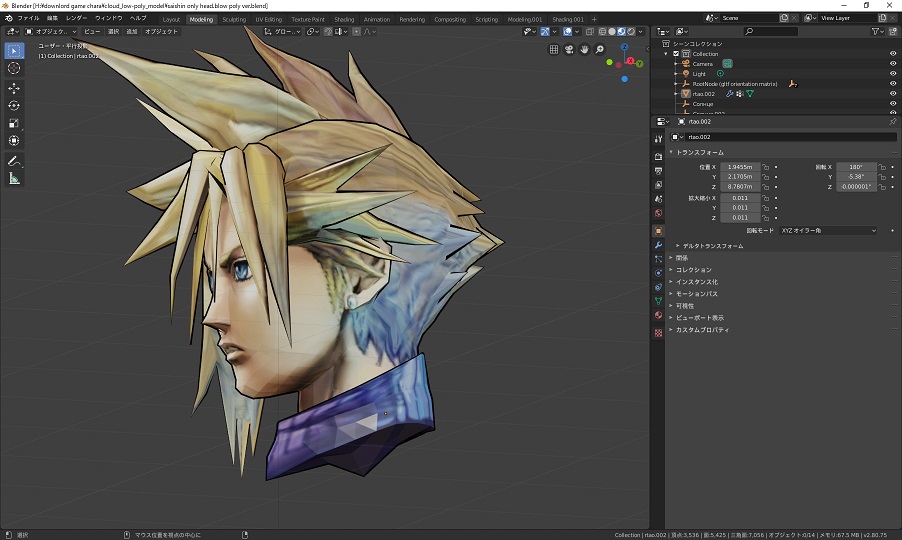Toggle snapping magnet in header
The height and width of the screenshot is (540, 902).
328,32
